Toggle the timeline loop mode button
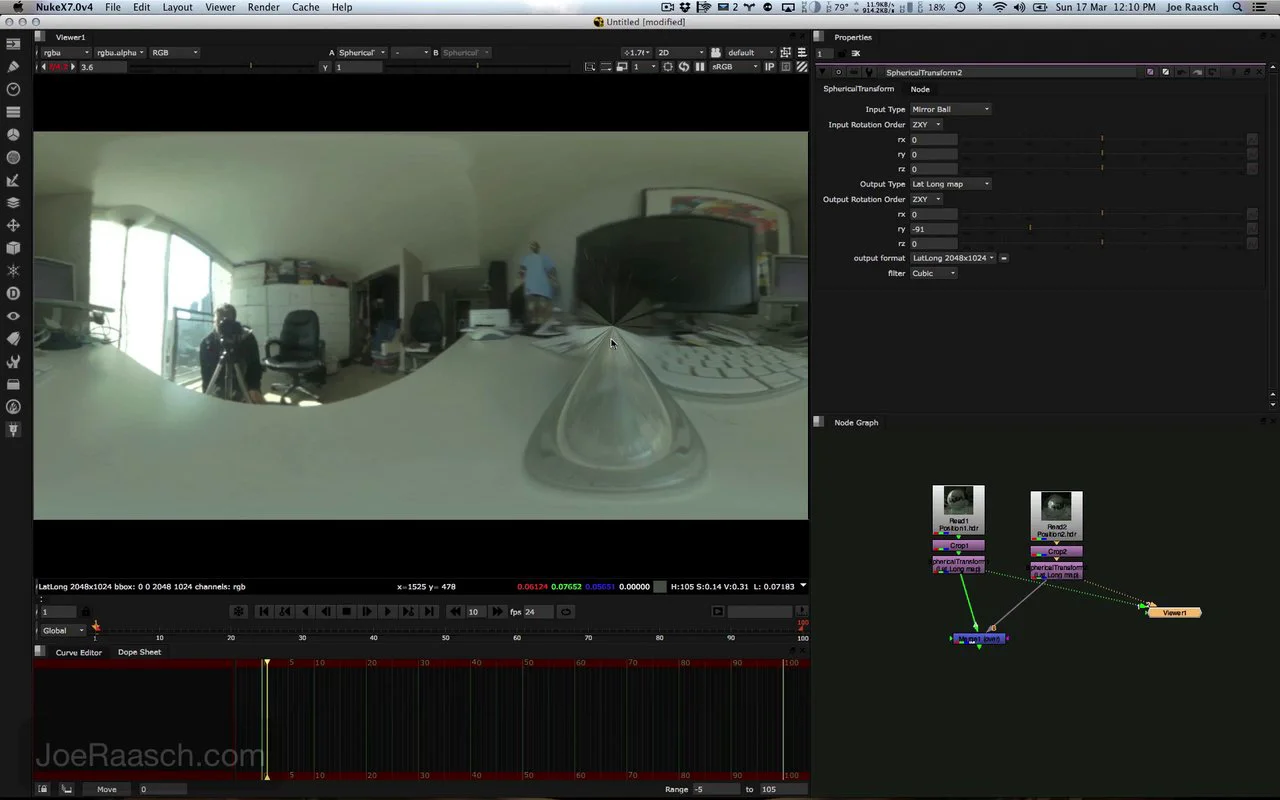Screen dimensions: 1280x800 [x=566, y=611]
